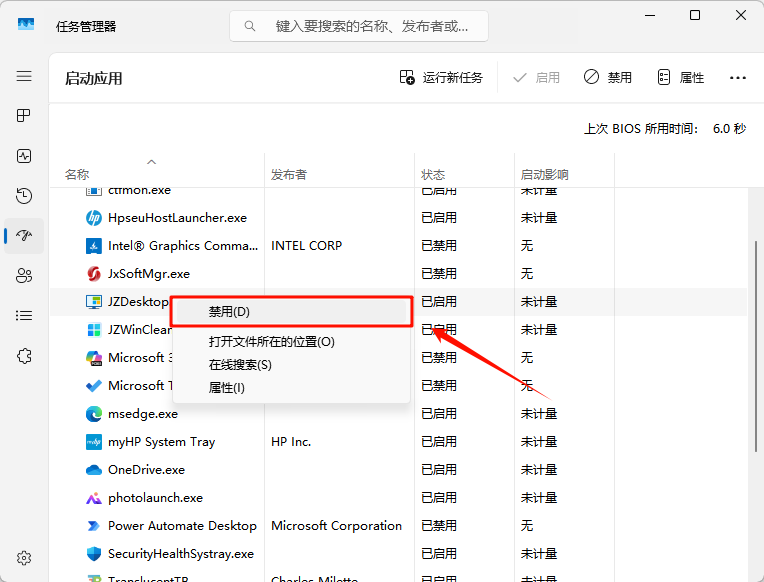
Task: Click JZWinClear app icon
Action: pos(94,330)
